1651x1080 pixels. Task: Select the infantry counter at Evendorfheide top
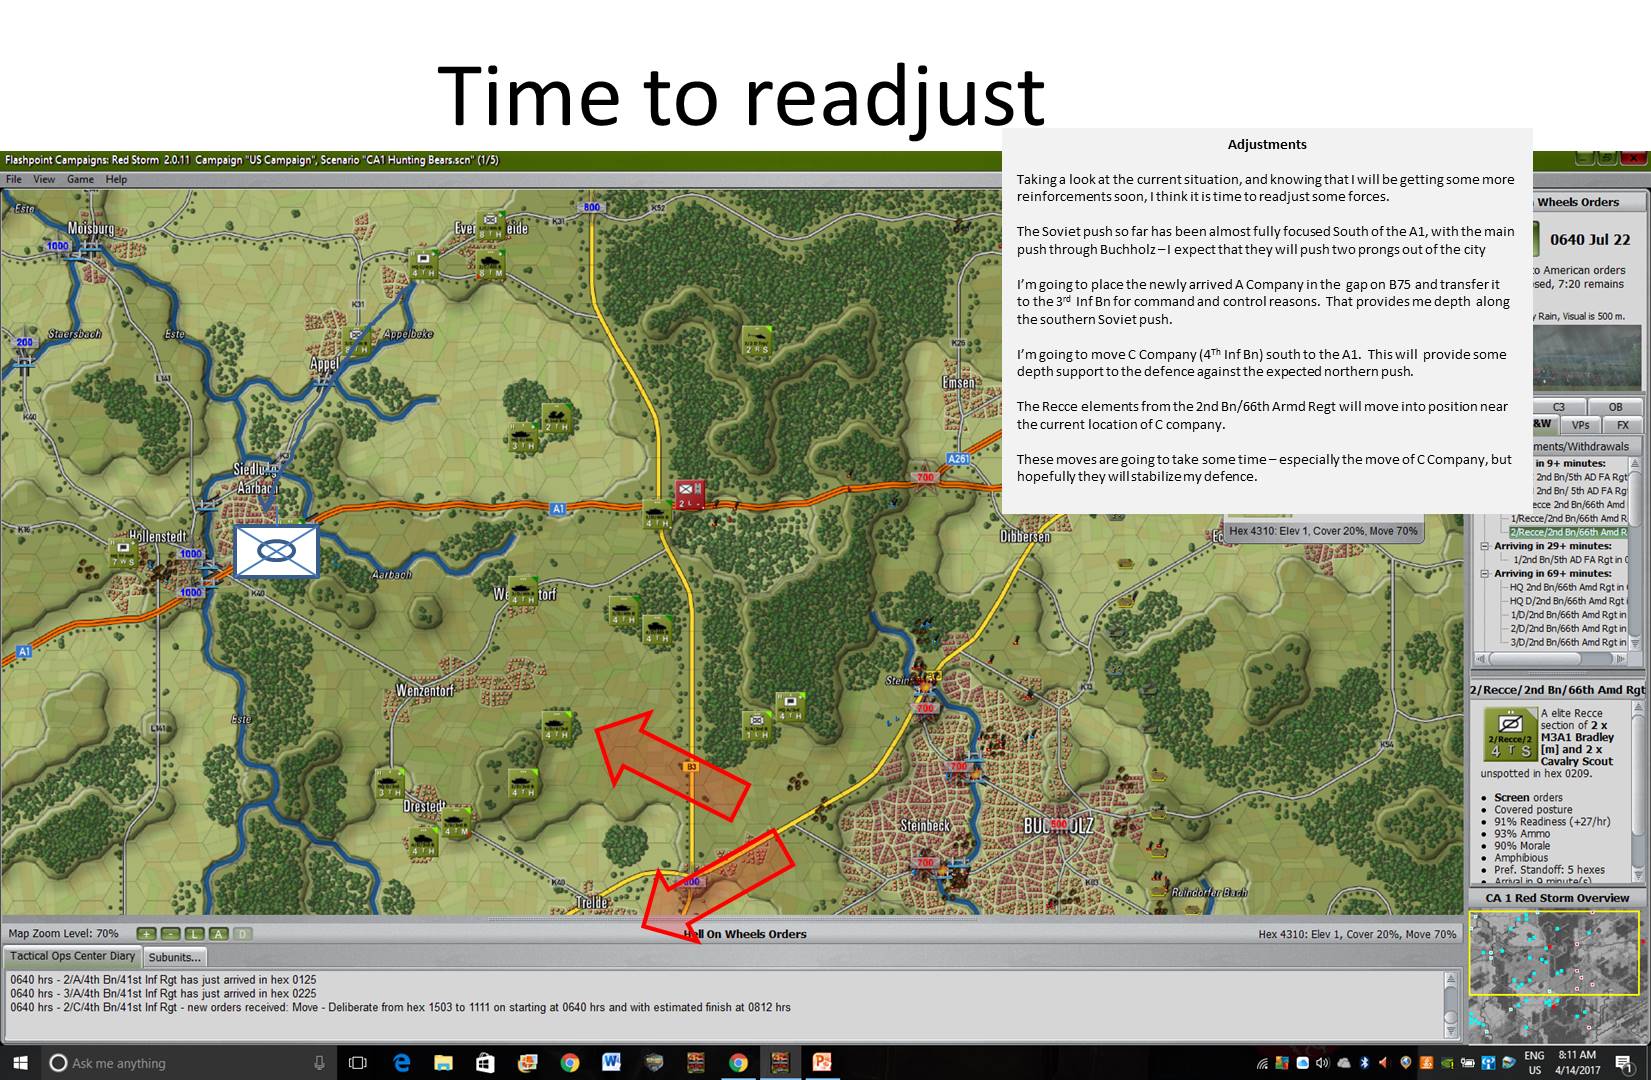click(490, 227)
